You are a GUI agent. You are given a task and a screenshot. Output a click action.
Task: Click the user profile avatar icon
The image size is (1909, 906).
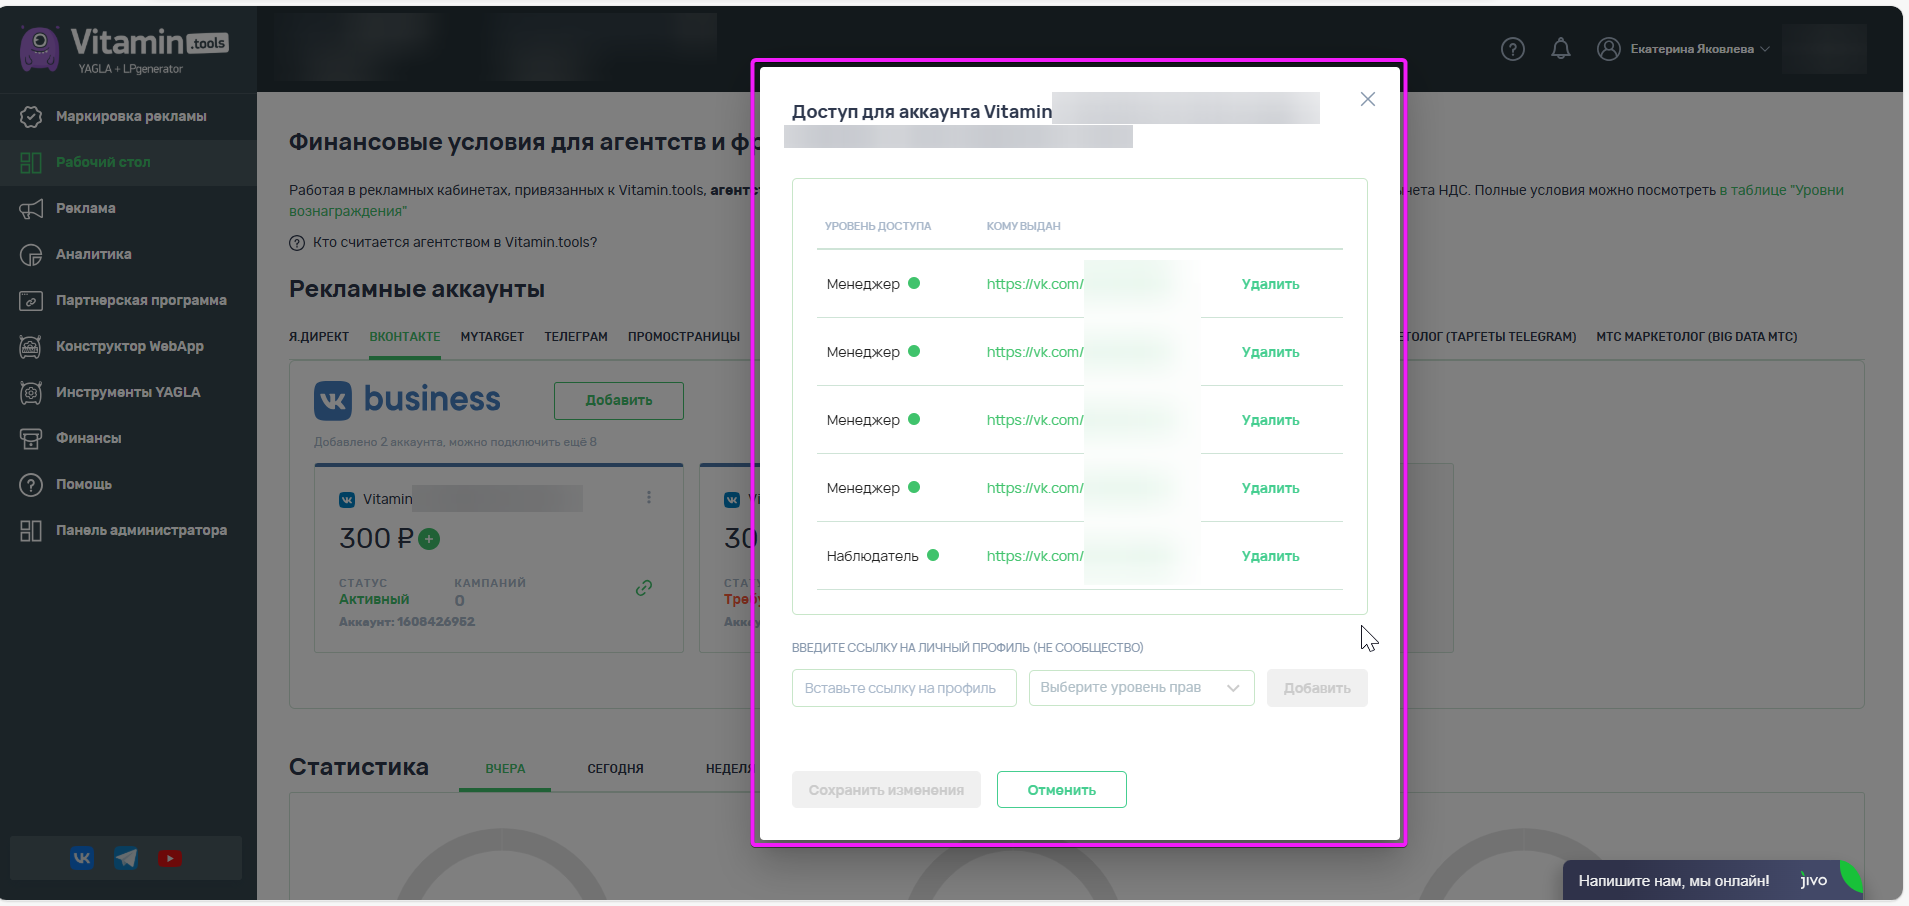click(1609, 49)
